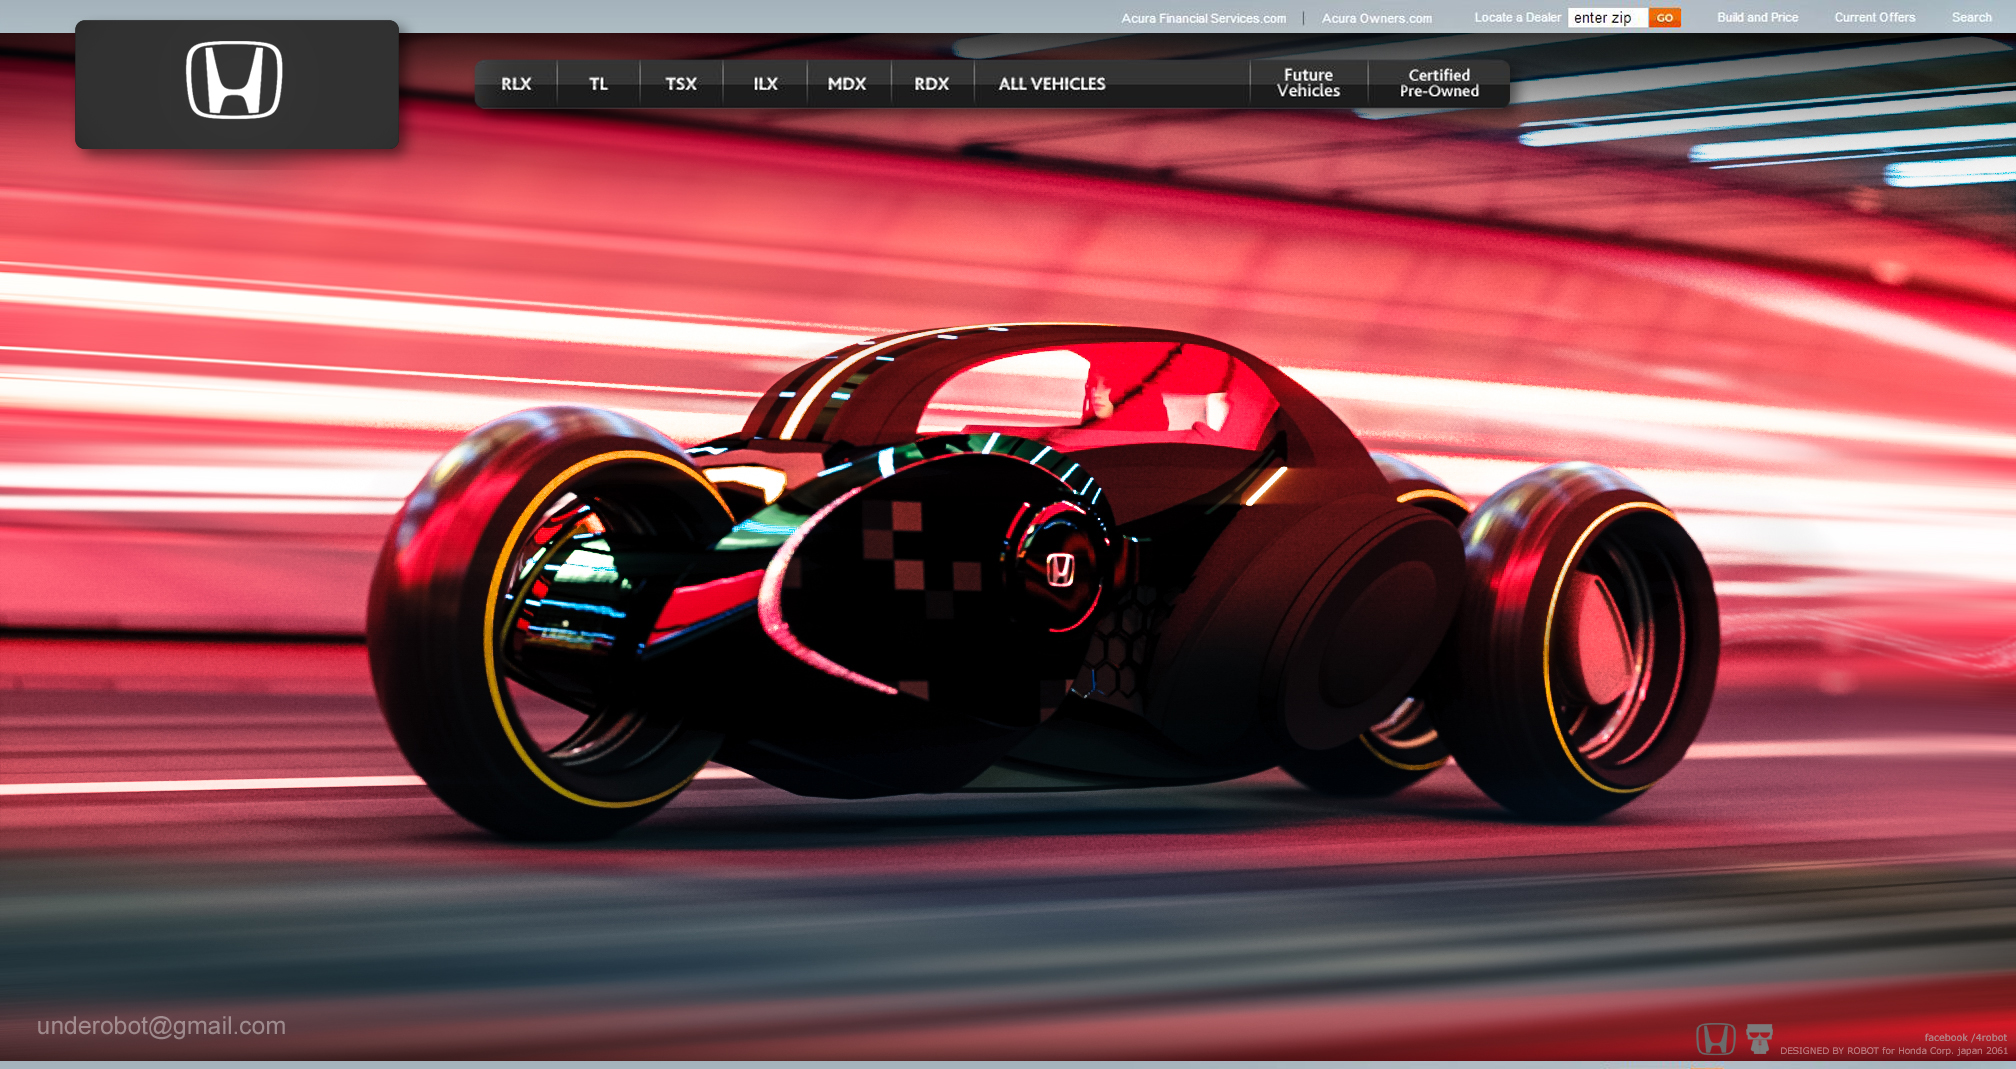The width and height of the screenshot is (2016, 1069).
Task: Open the TL vehicle menu
Action: coord(598,84)
